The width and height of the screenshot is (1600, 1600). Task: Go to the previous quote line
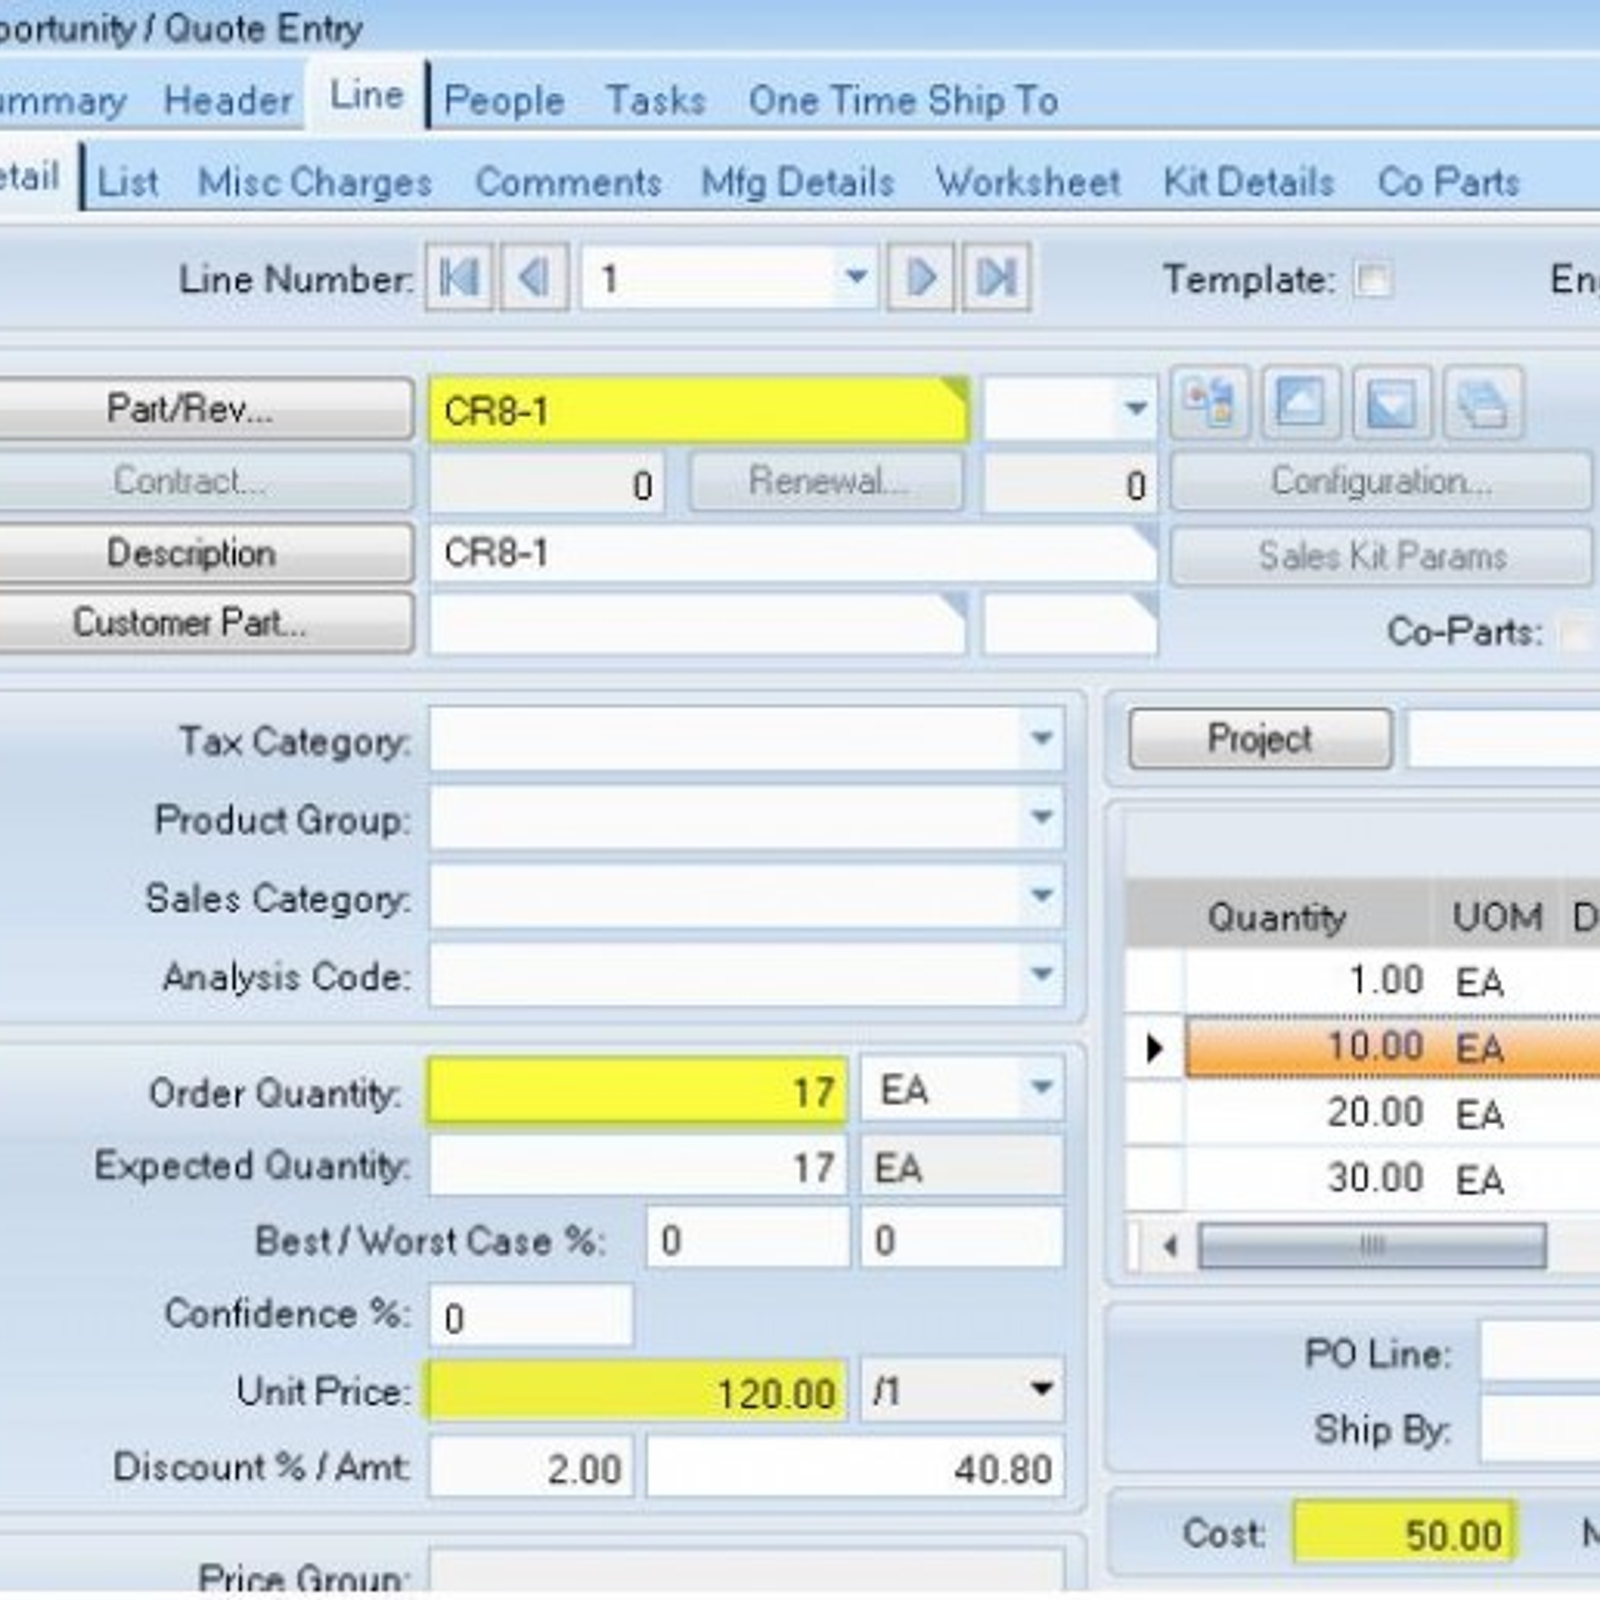click(x=535, y=277)
